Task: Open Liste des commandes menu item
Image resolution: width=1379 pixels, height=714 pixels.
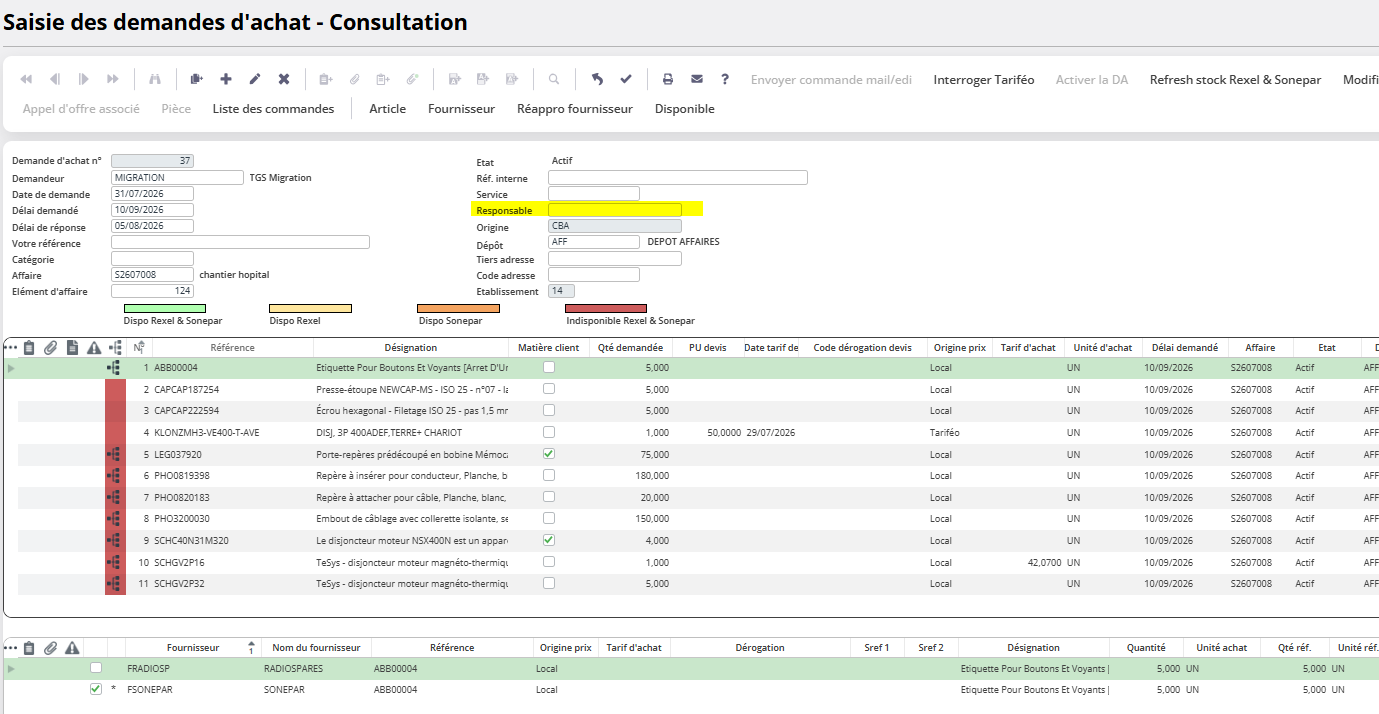Action: click(273, 108)
